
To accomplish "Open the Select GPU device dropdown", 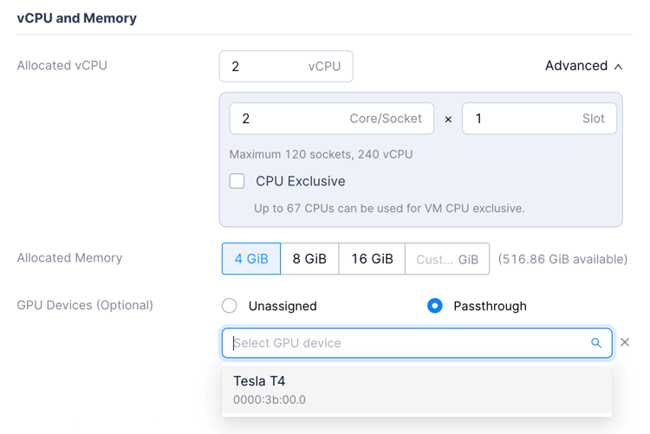I will pos(417,343).
